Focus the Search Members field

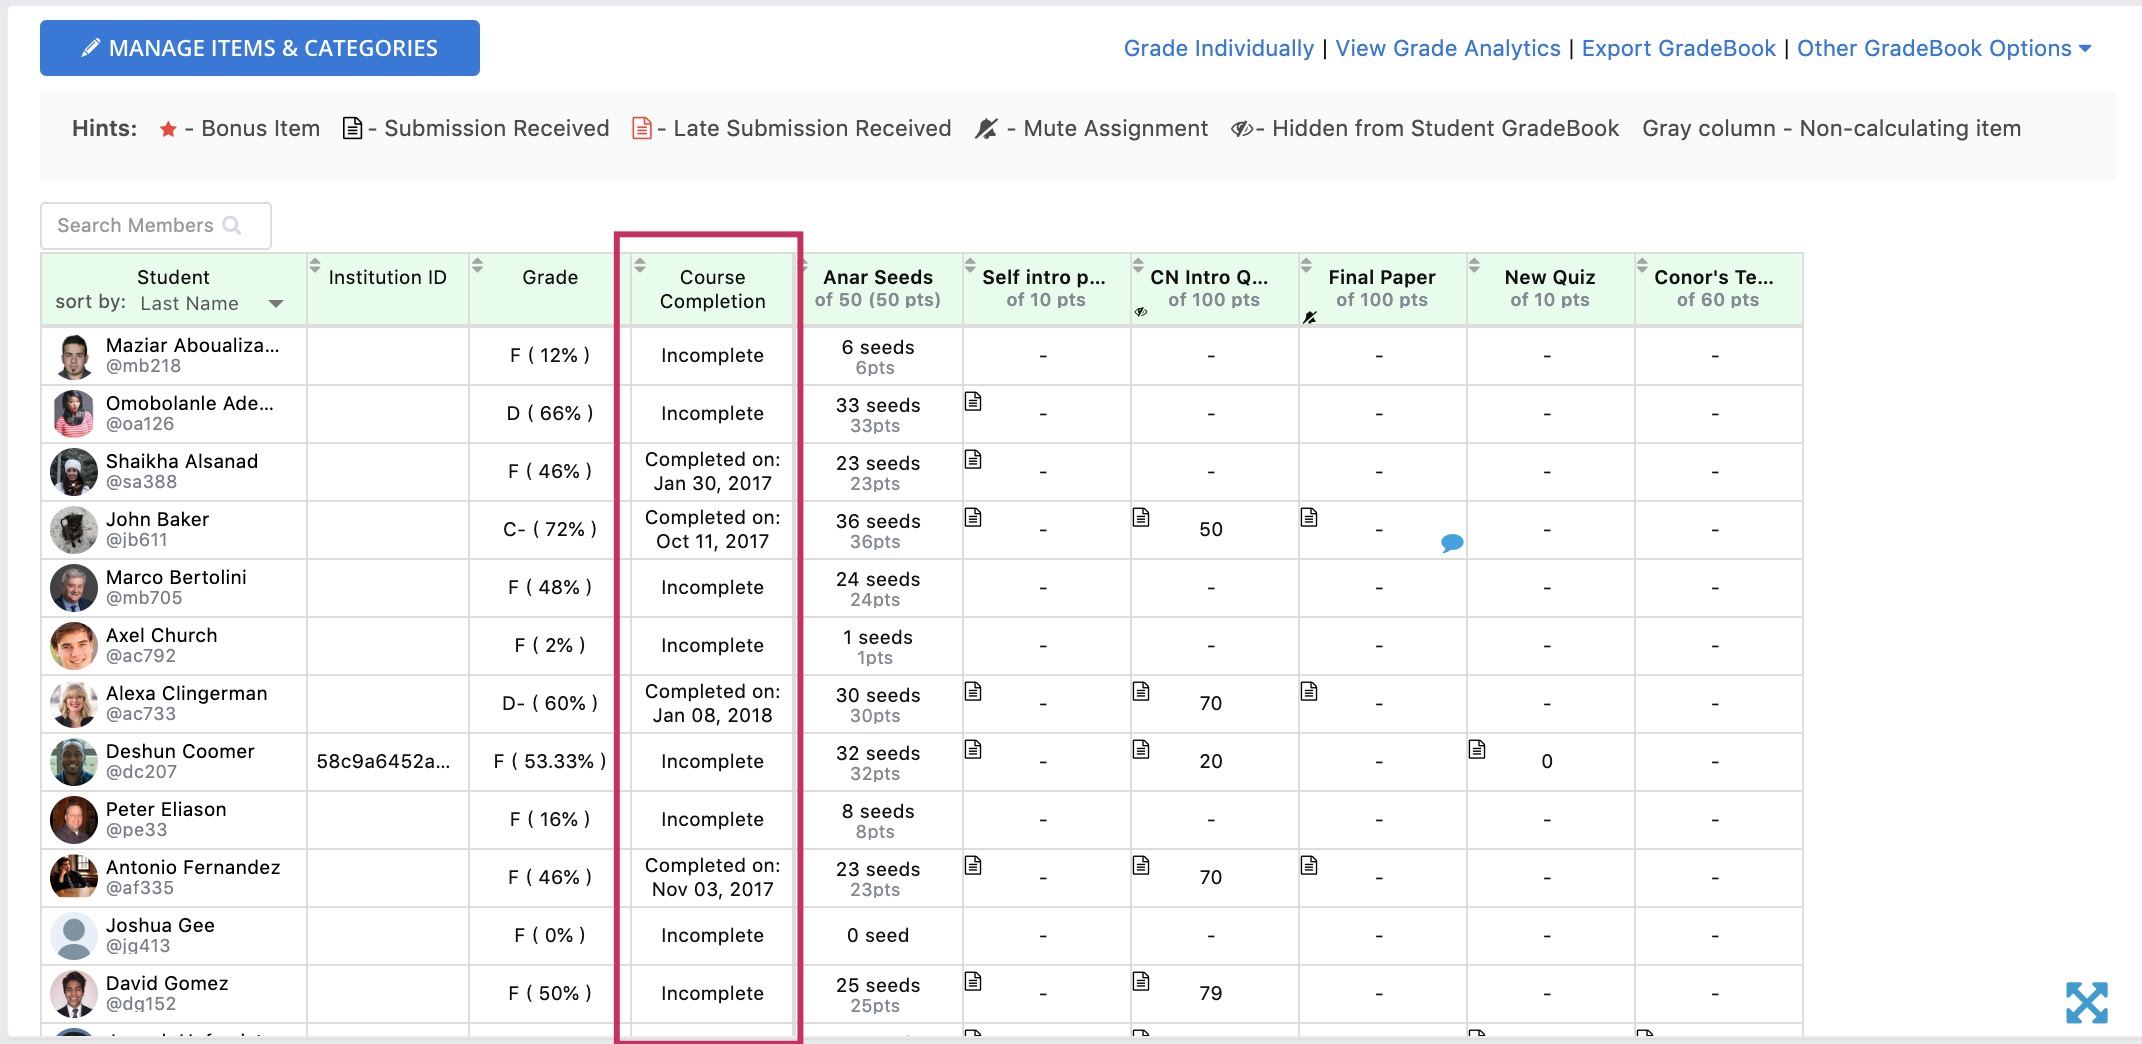pos(156,225)
